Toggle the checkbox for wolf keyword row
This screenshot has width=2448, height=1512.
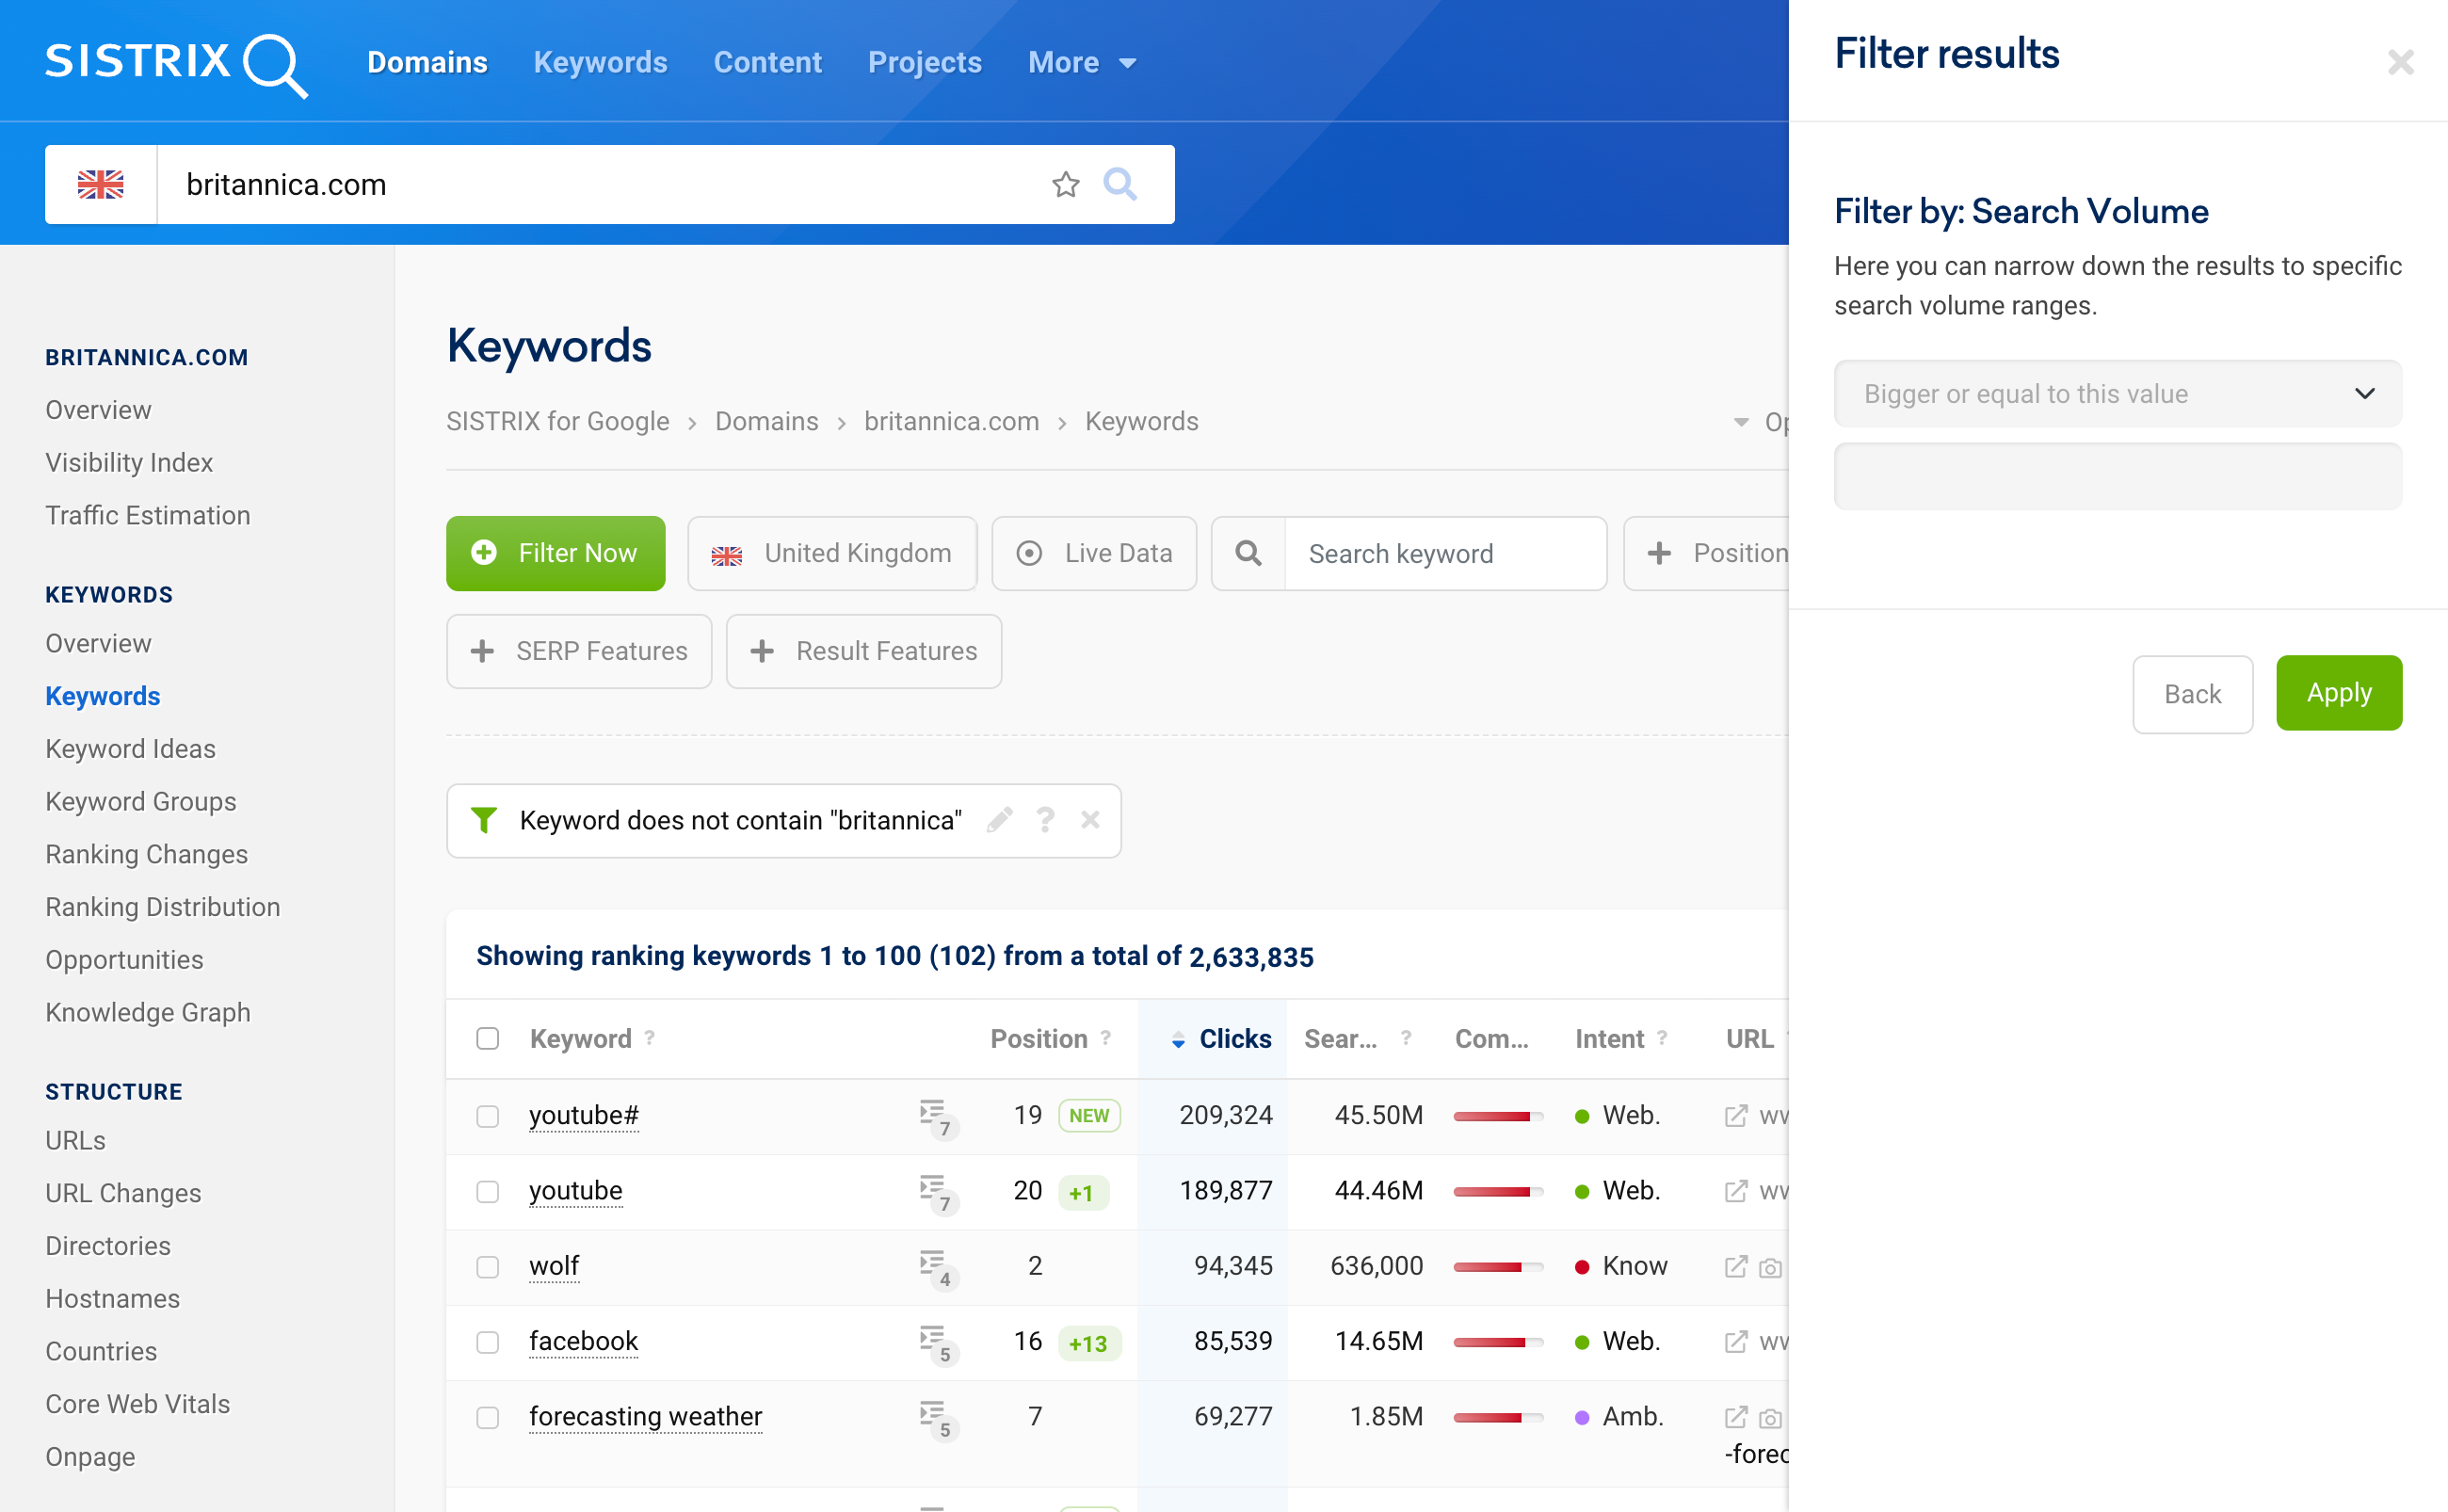pos(488,1265)
